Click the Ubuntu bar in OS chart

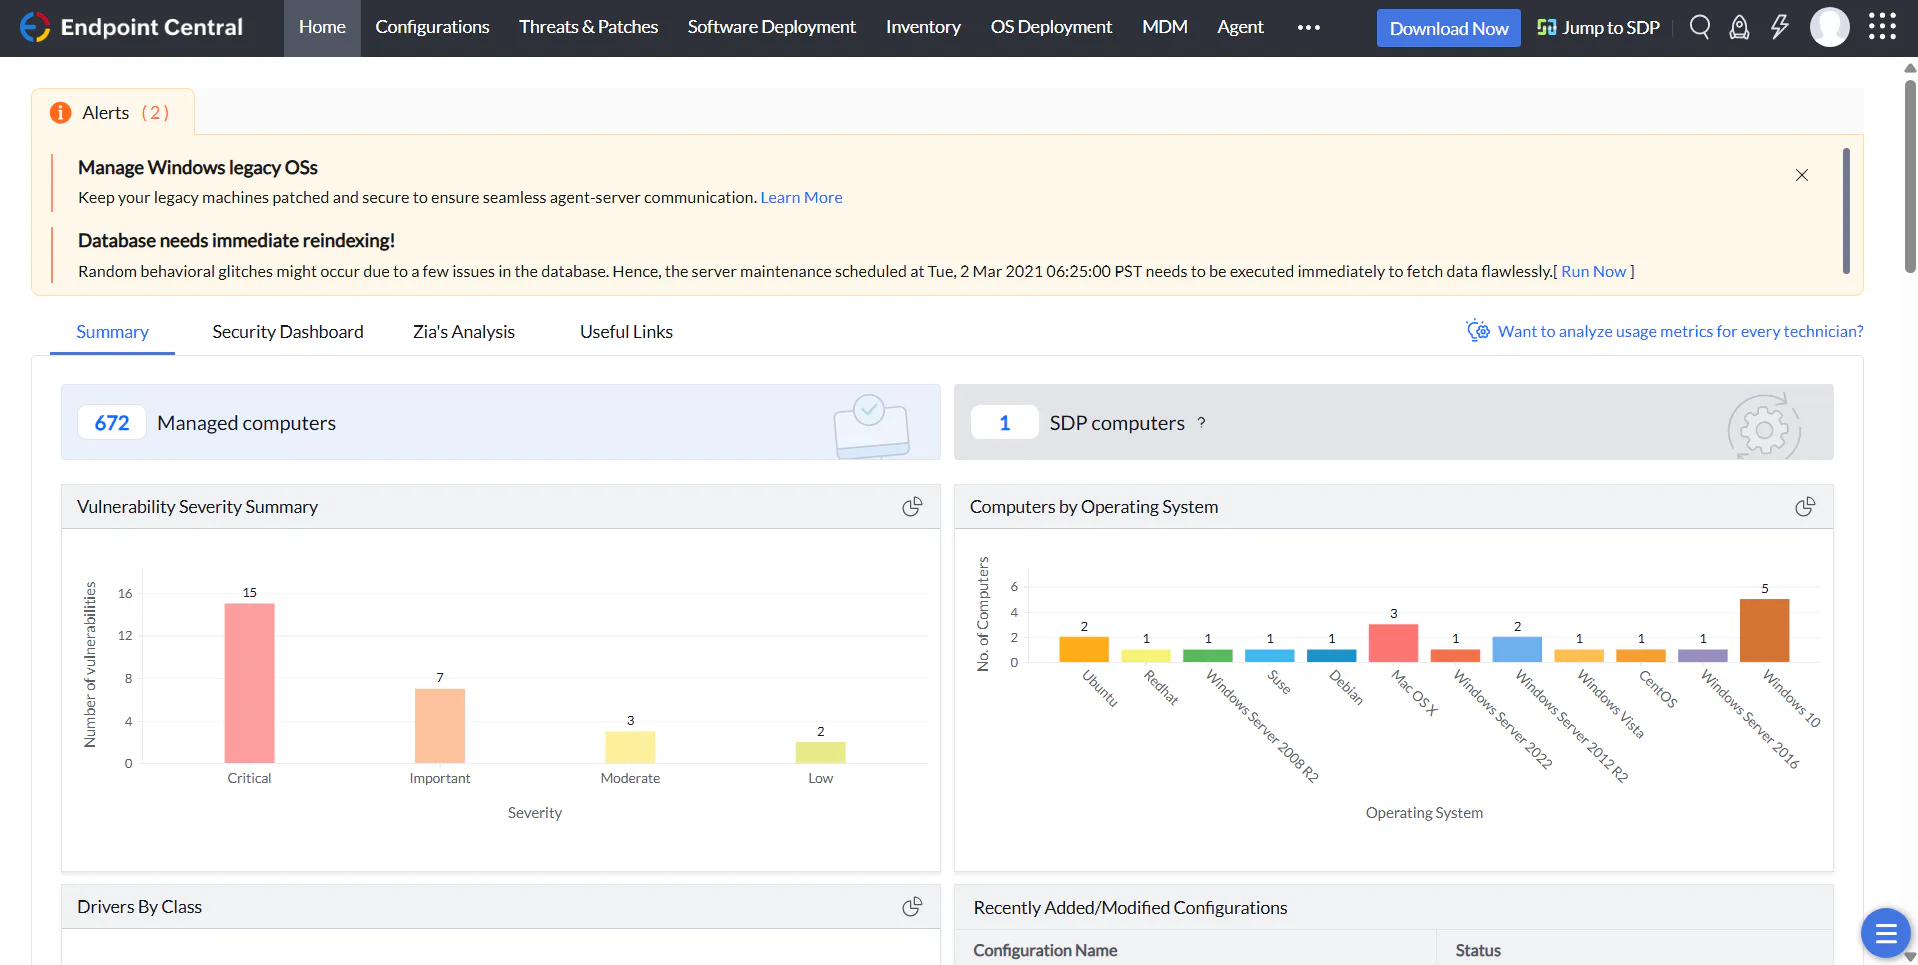click(1084, 649)
